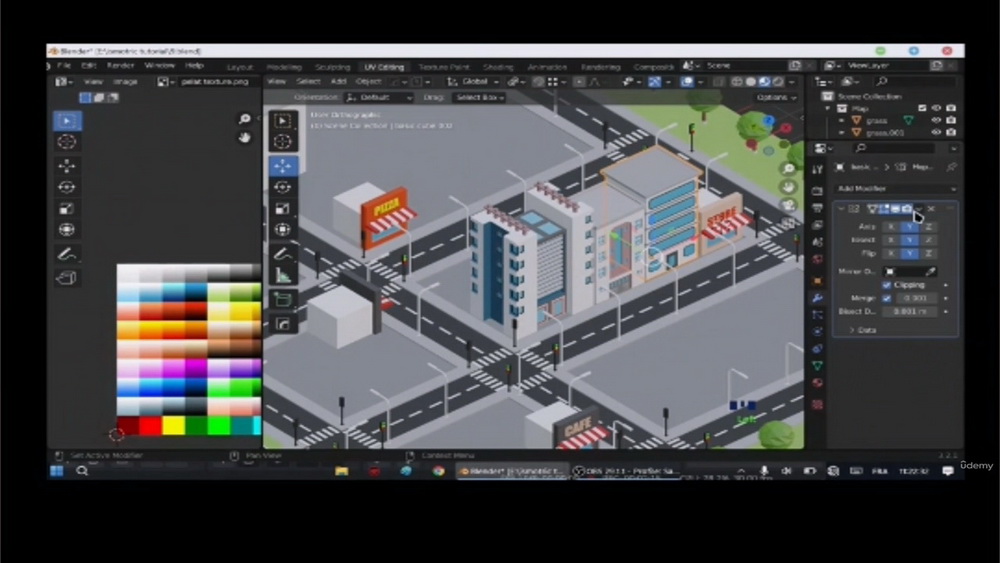The image size is (1000, 563).
Task: Switch to the Shading workspace tab
Action: click(x=498, y=67)
